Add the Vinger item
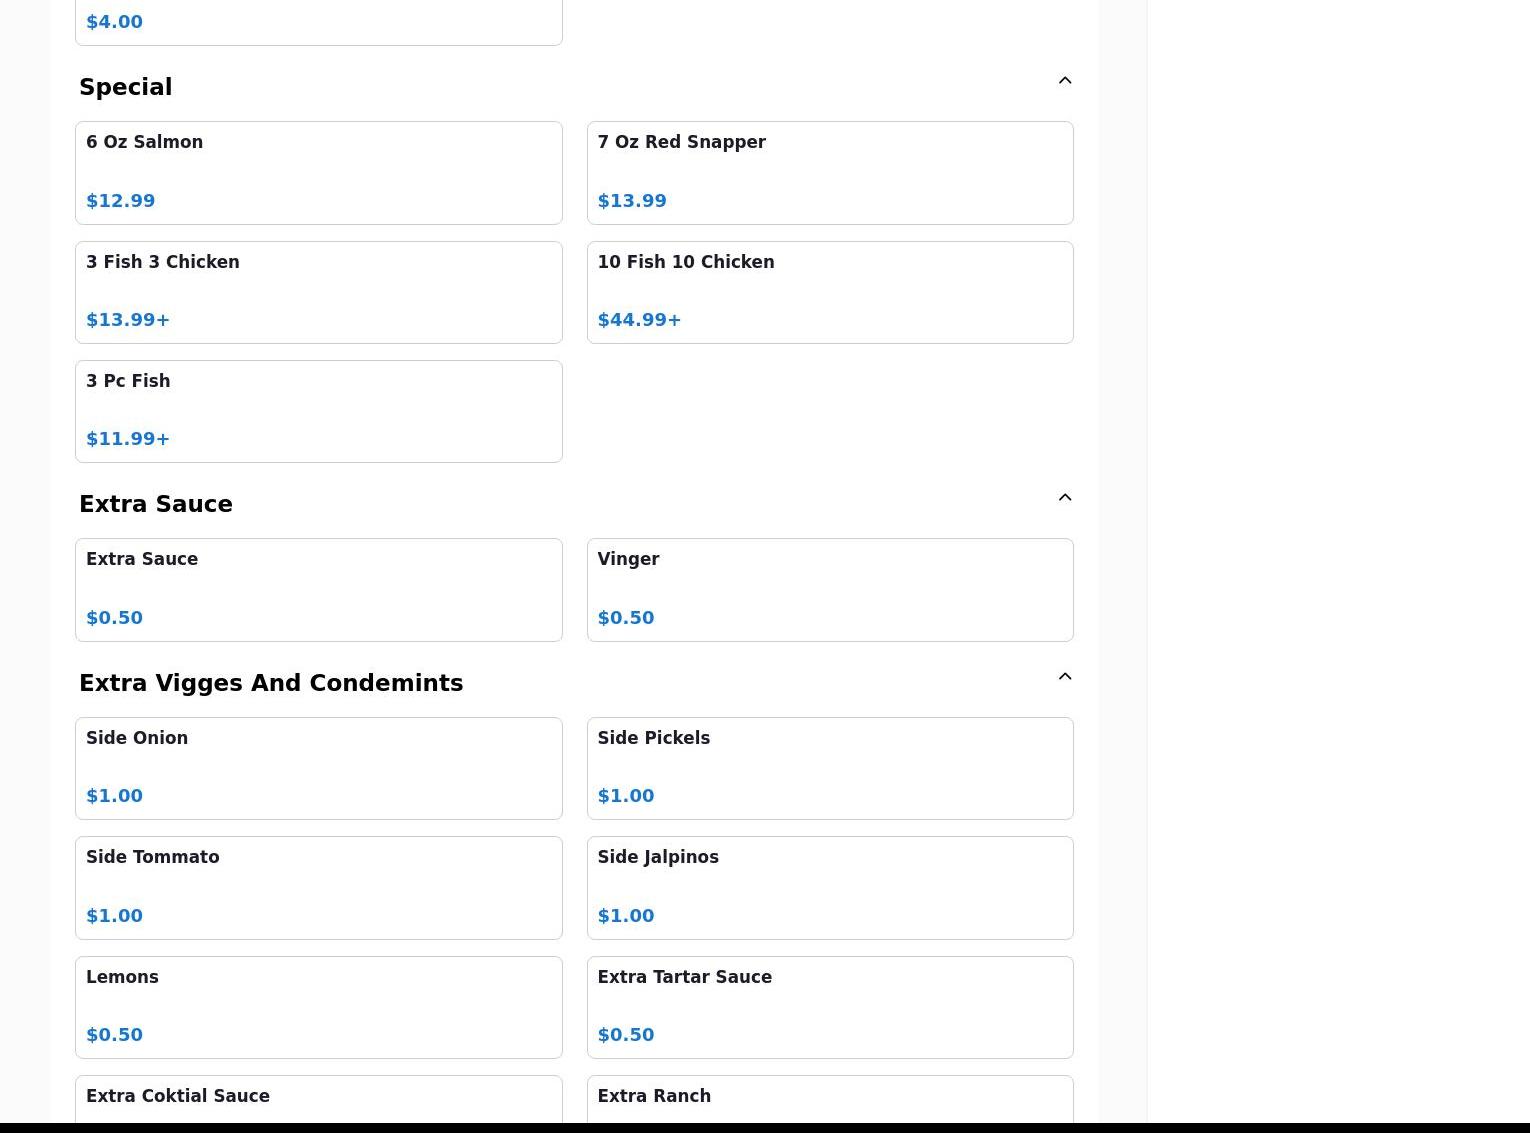This screenshot has height=1133, width=1530. tap(829, 590)
